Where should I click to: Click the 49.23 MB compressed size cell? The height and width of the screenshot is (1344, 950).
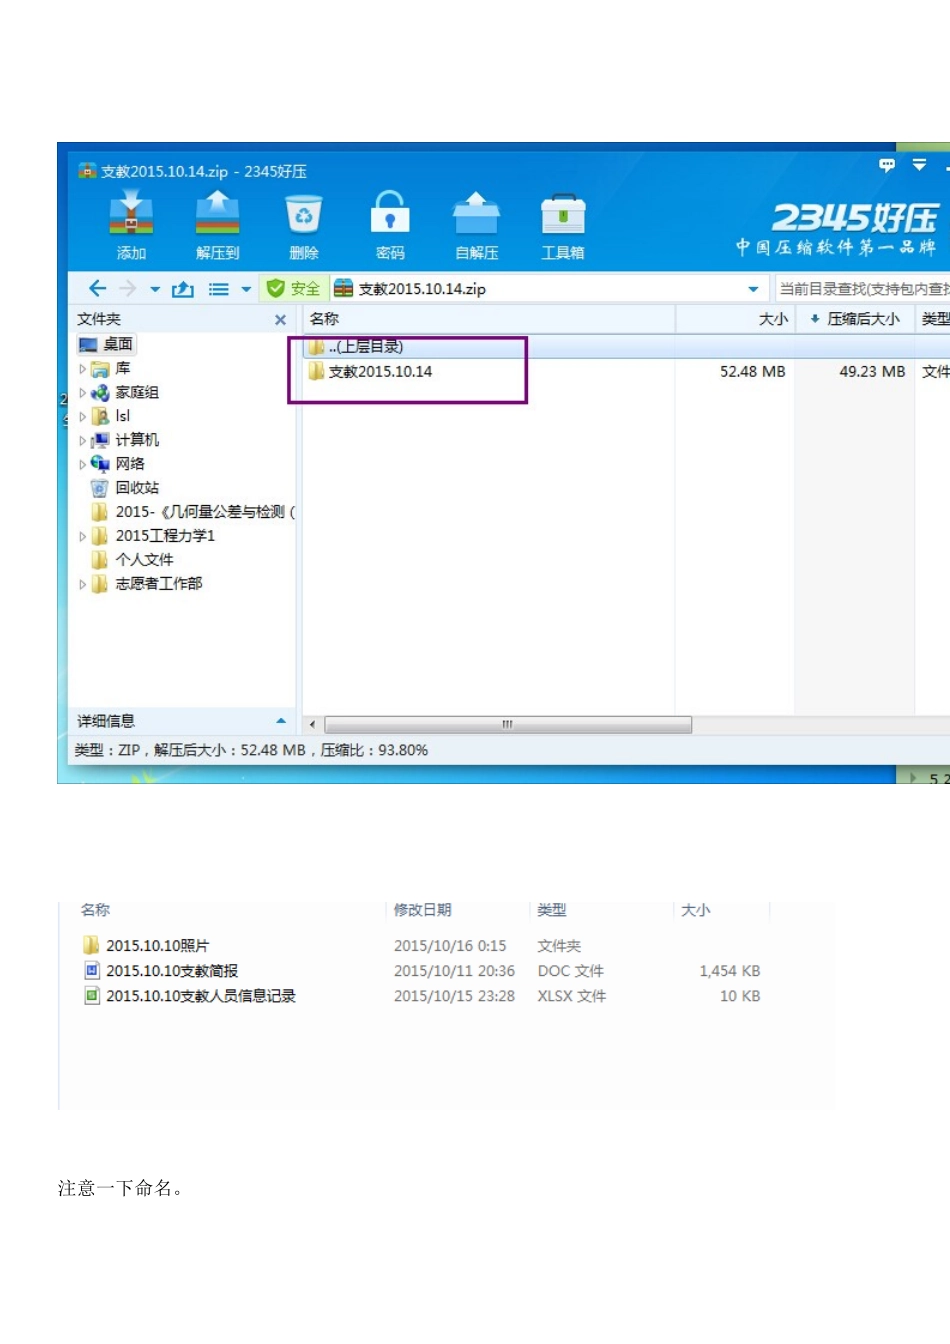coord(872,371)
